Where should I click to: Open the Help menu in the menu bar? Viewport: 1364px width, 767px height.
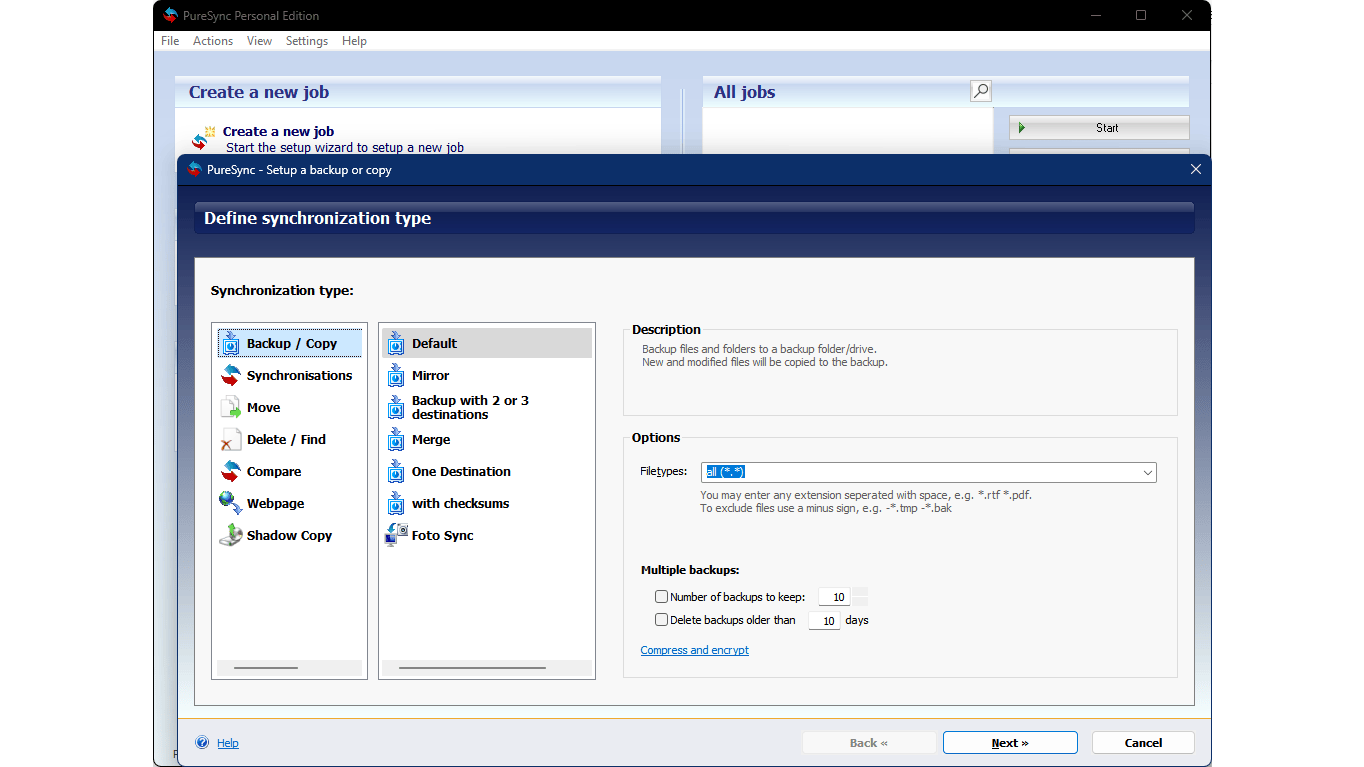coord(354,41)
